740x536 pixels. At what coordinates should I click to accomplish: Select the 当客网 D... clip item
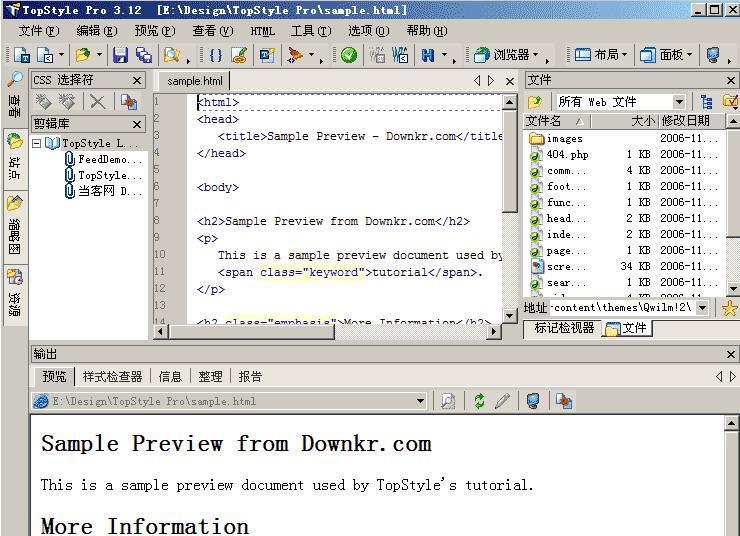pyautogui.click(x=104, y=191)
